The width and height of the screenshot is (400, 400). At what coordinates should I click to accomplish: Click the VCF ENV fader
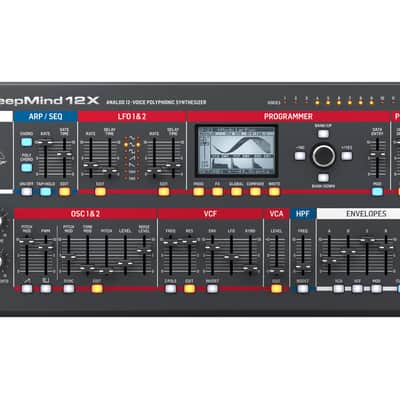[x=212, y=248]
